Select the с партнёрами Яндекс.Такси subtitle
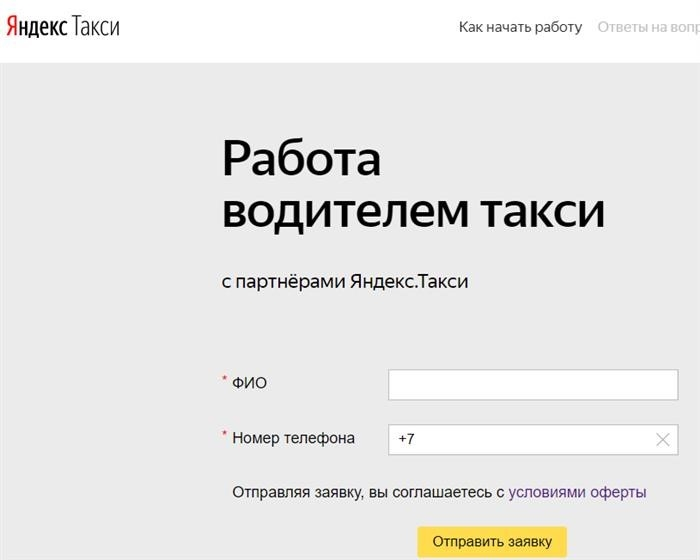Viewport: 700px width, 560px height. point(345,281)
